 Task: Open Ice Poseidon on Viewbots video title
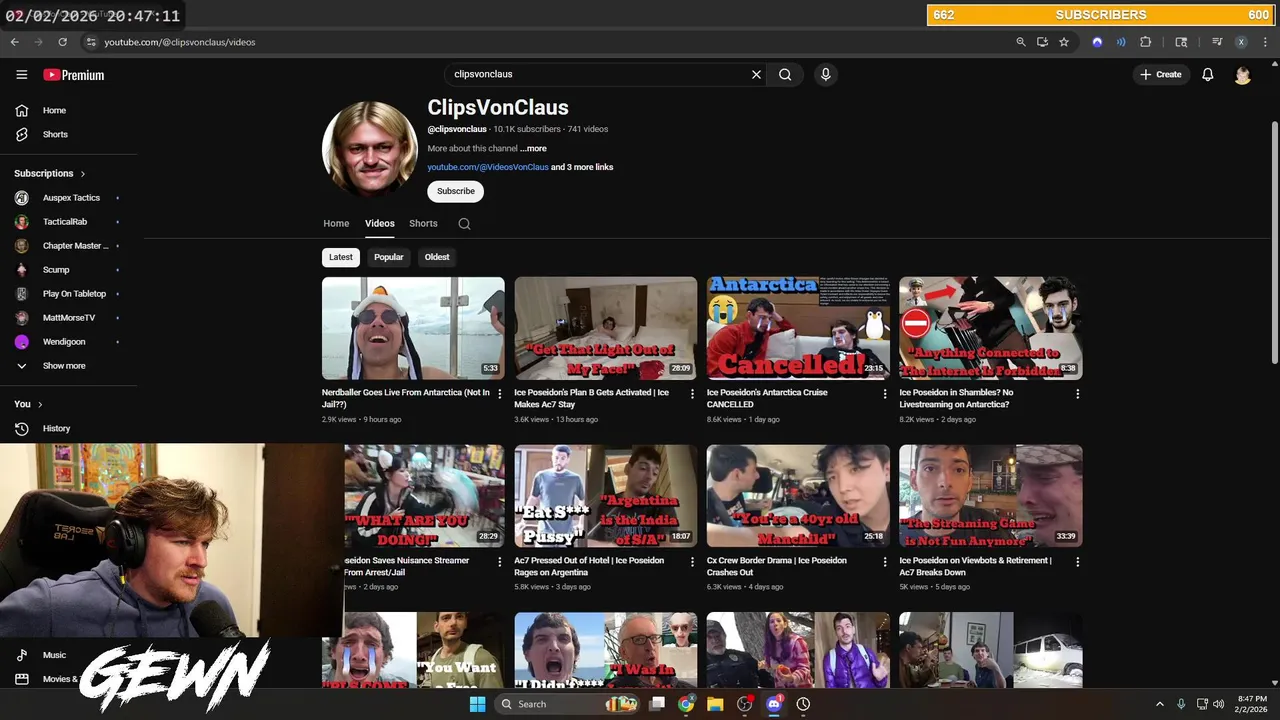tap(975, 566)
